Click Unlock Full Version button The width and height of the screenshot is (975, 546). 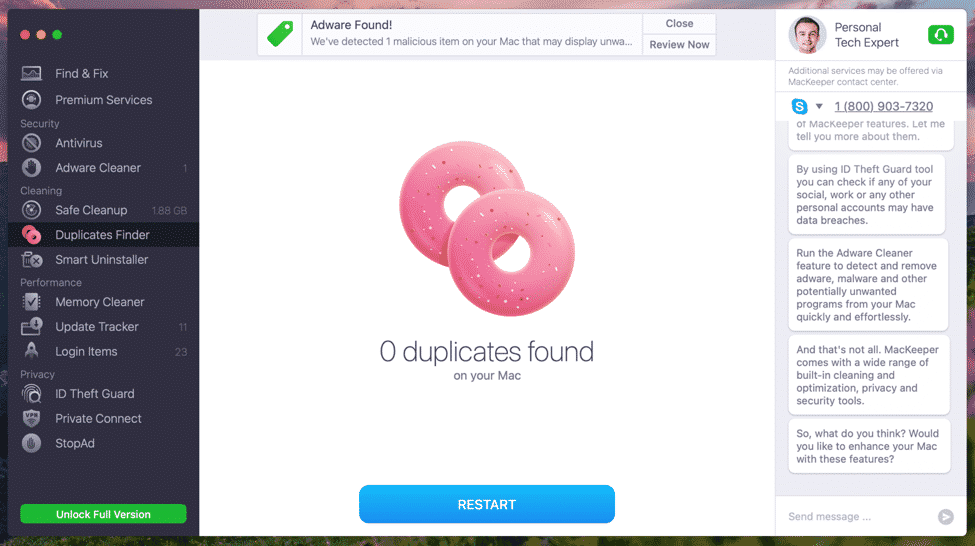(x=103, y=514)
